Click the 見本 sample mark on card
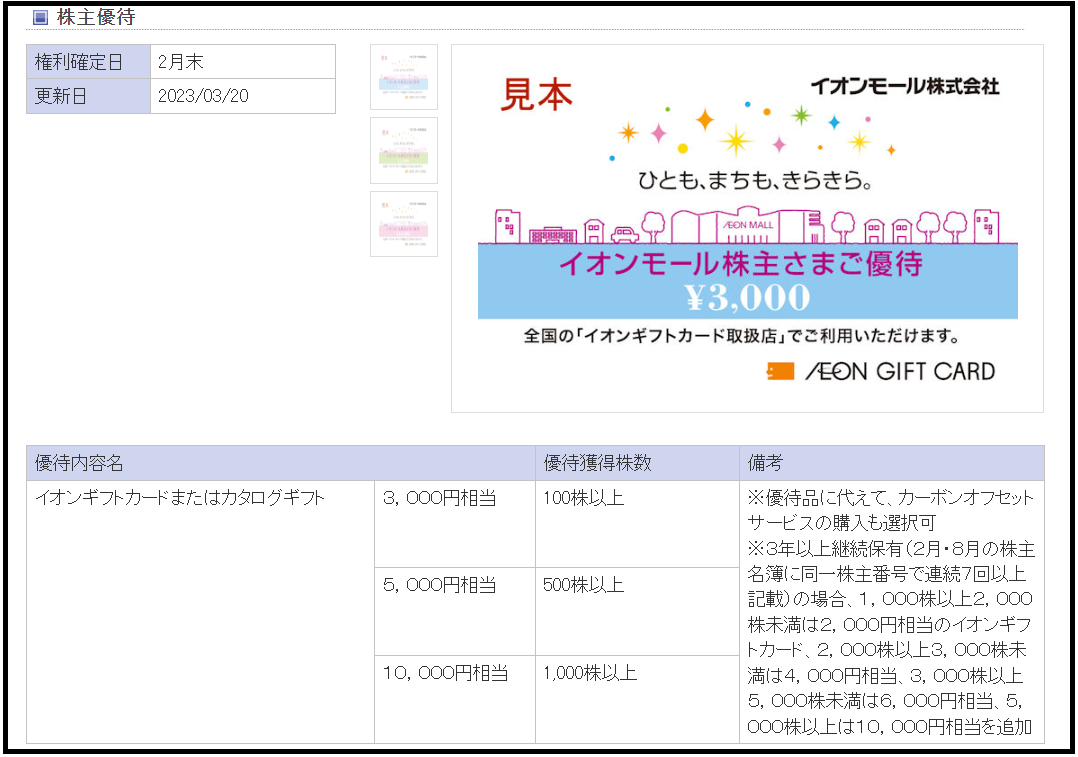The height and width of the screenshot is (757, 1078). [536, 94]
